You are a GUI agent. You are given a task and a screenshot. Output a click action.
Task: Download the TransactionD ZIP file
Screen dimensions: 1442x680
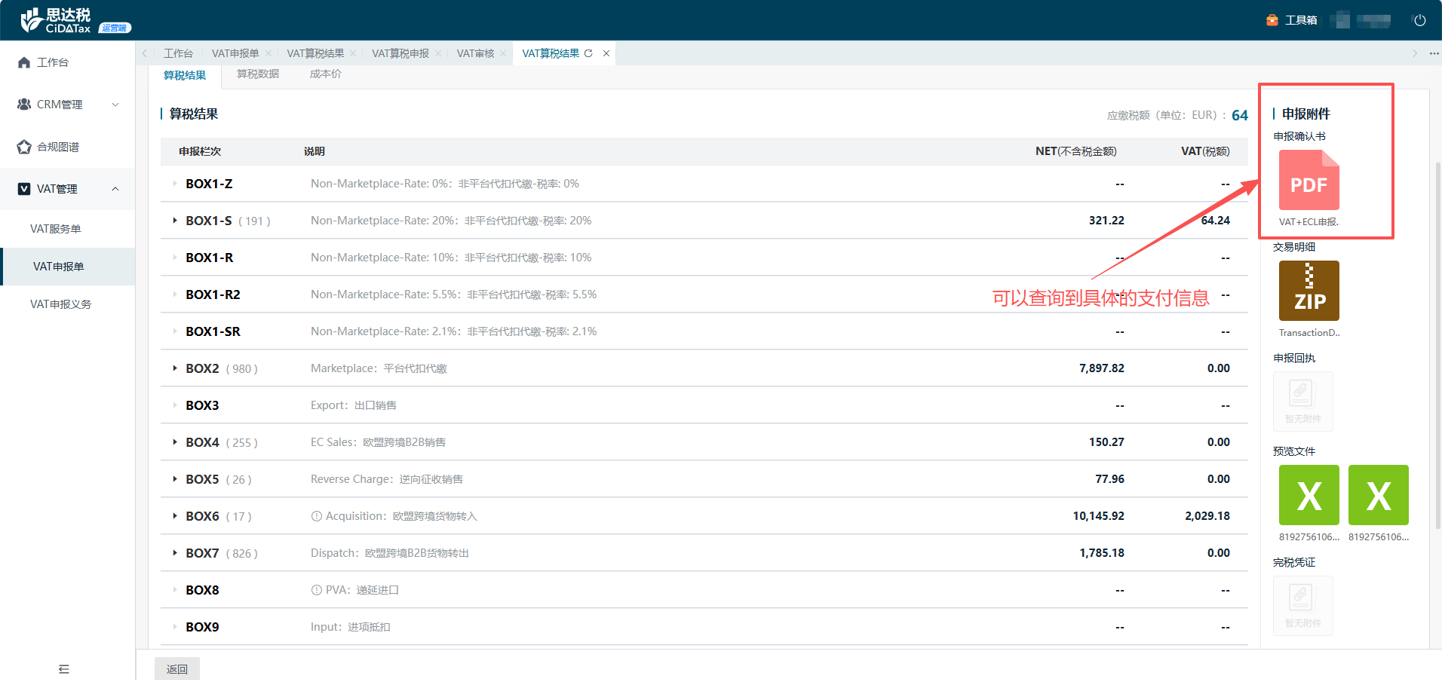coord(1308,291)
